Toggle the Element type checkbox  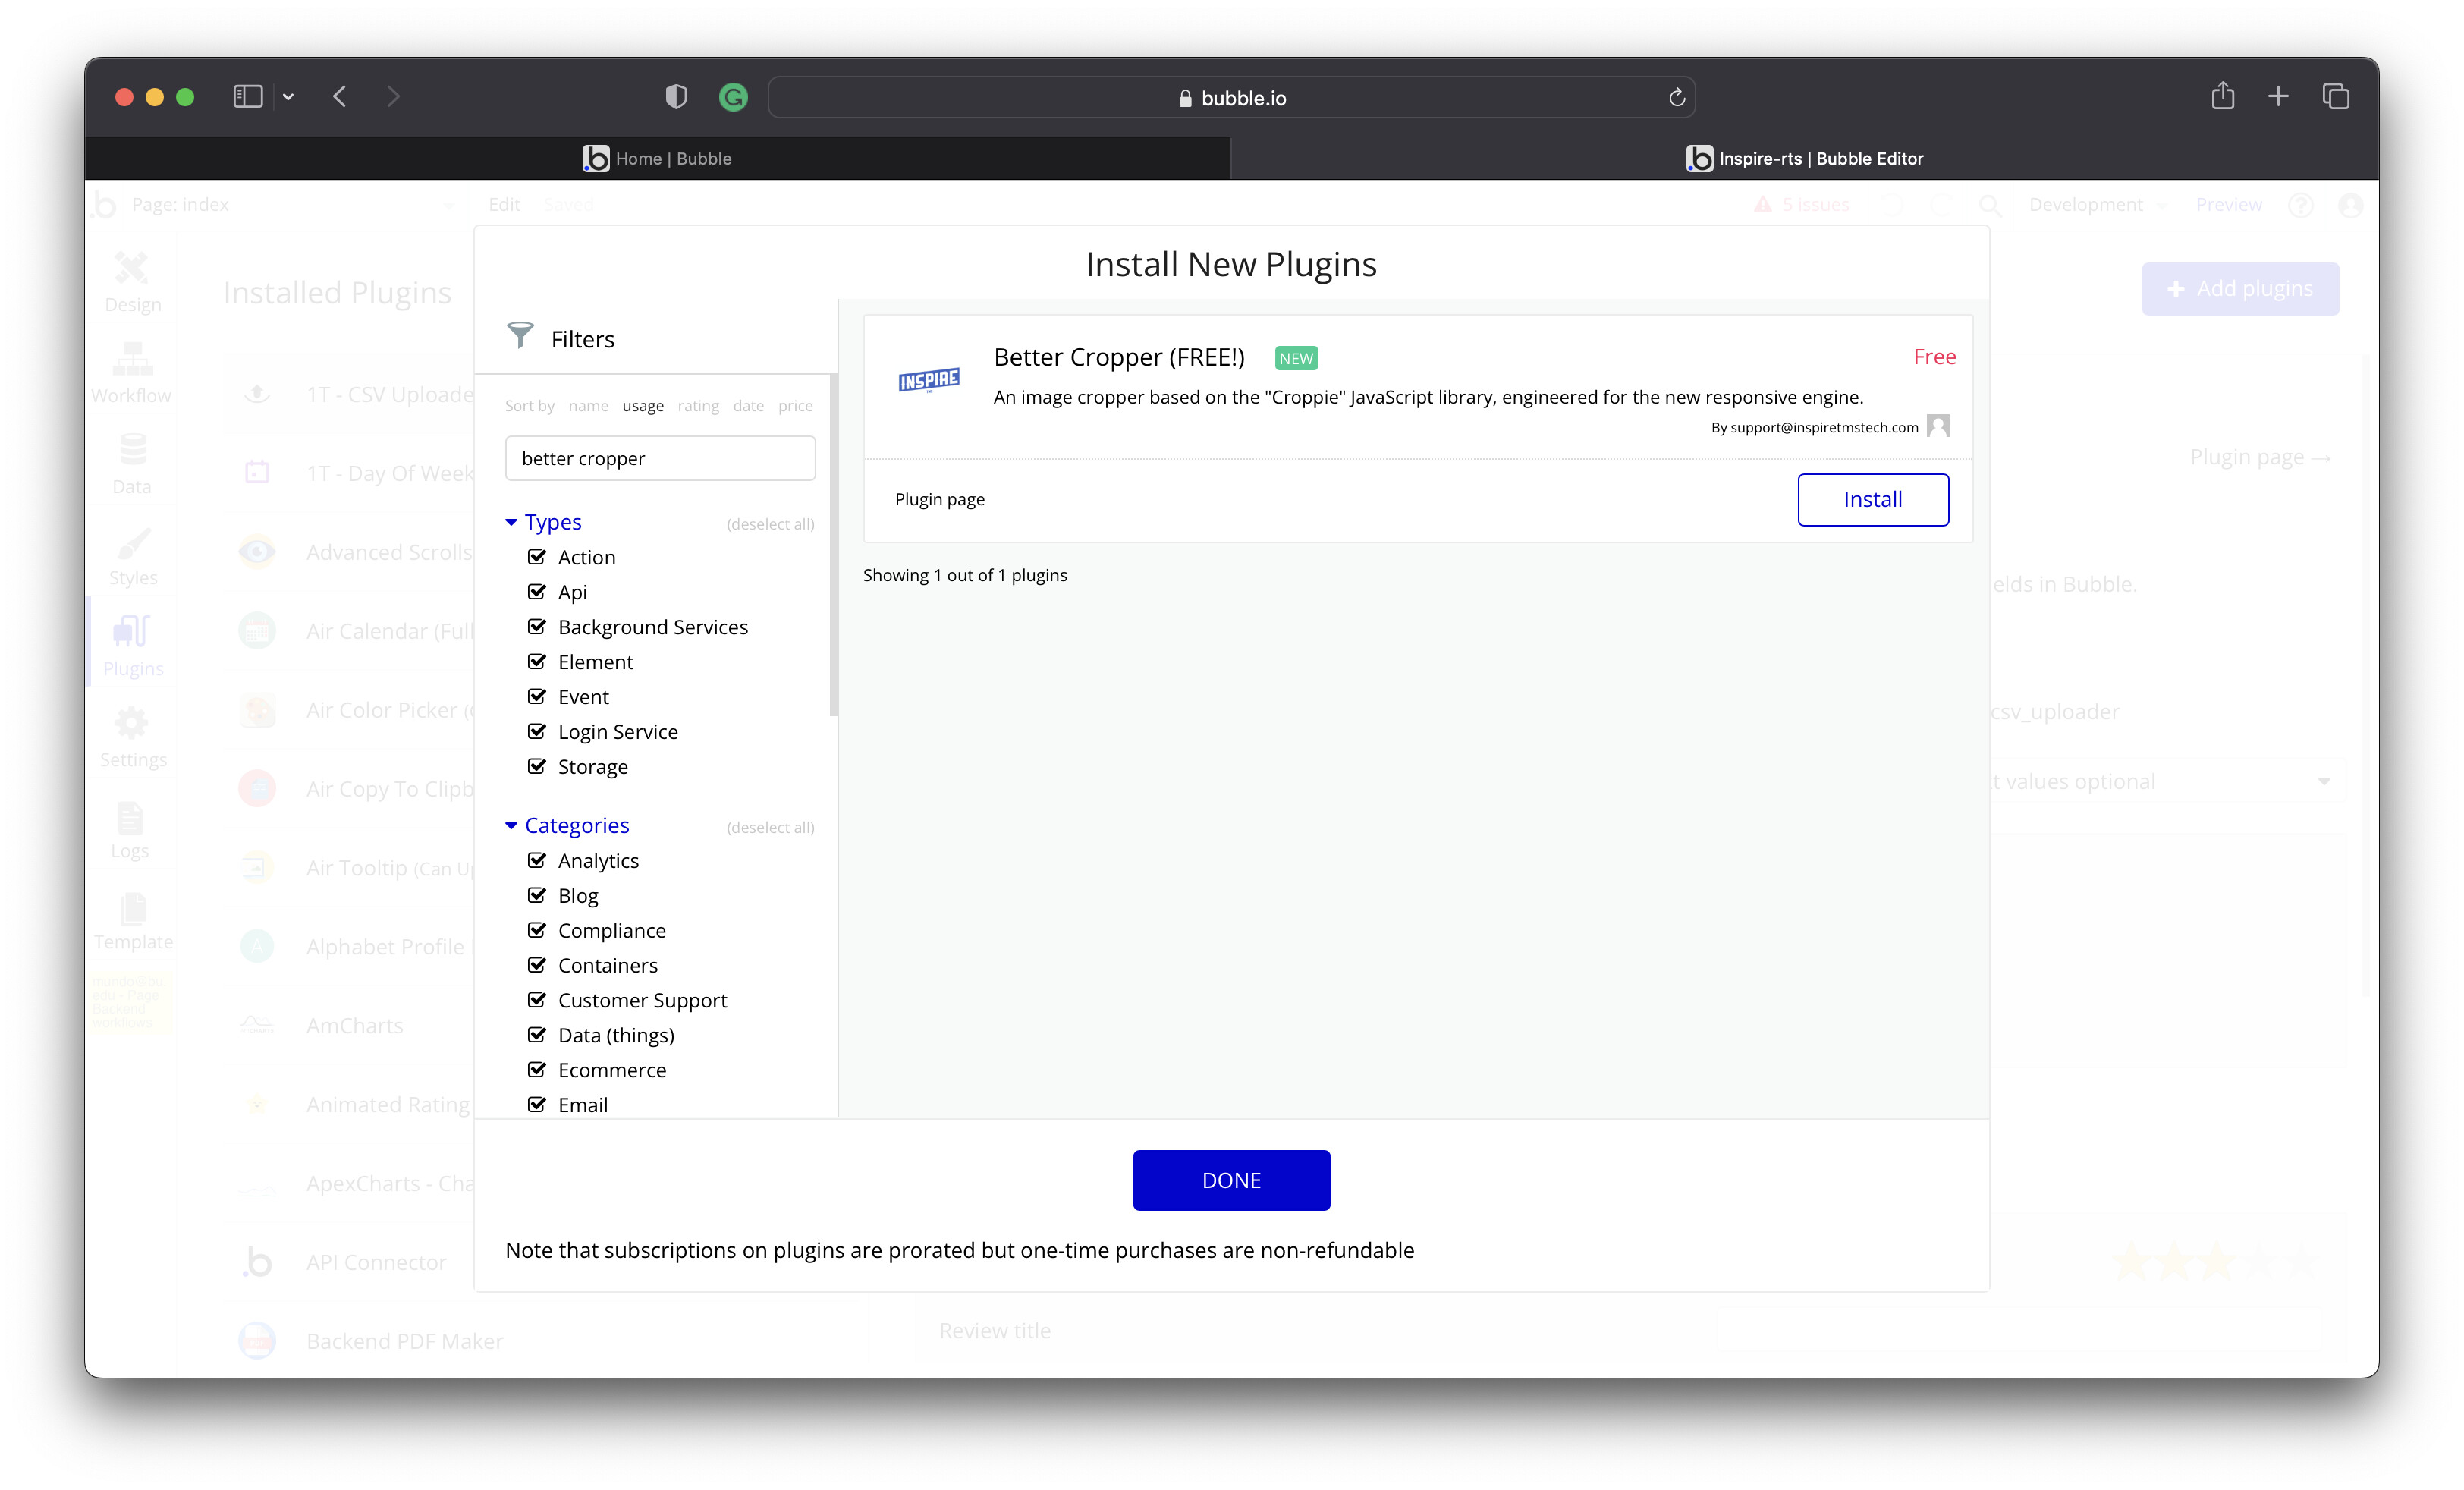point(537,662)
